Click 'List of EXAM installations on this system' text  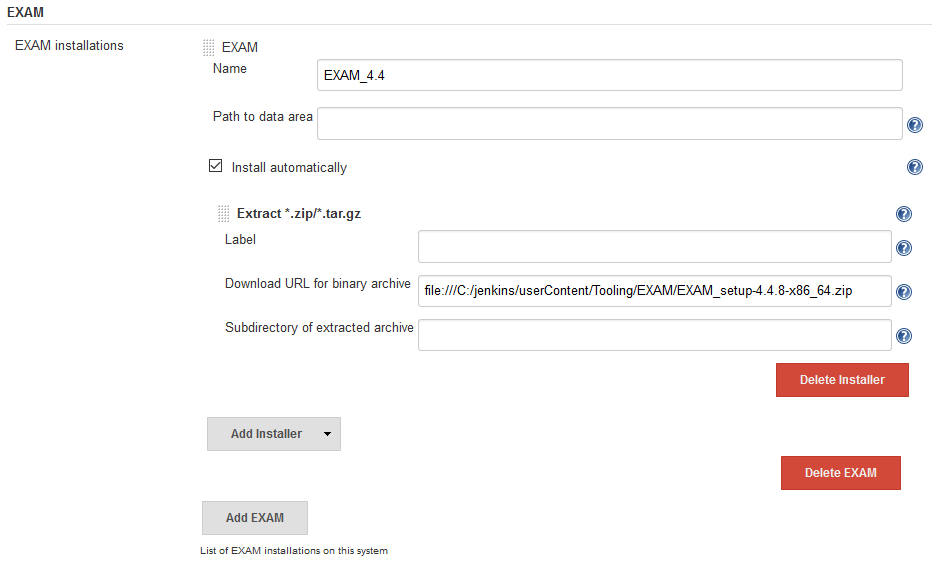(294, 550)
